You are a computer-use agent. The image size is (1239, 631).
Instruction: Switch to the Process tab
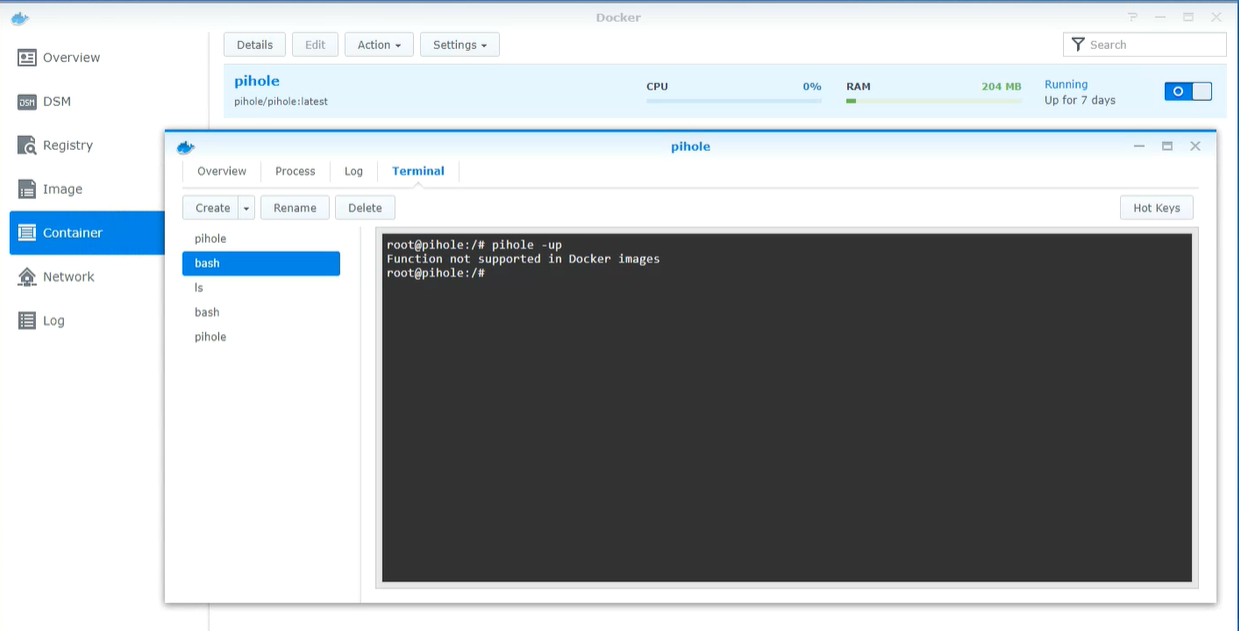295,171
